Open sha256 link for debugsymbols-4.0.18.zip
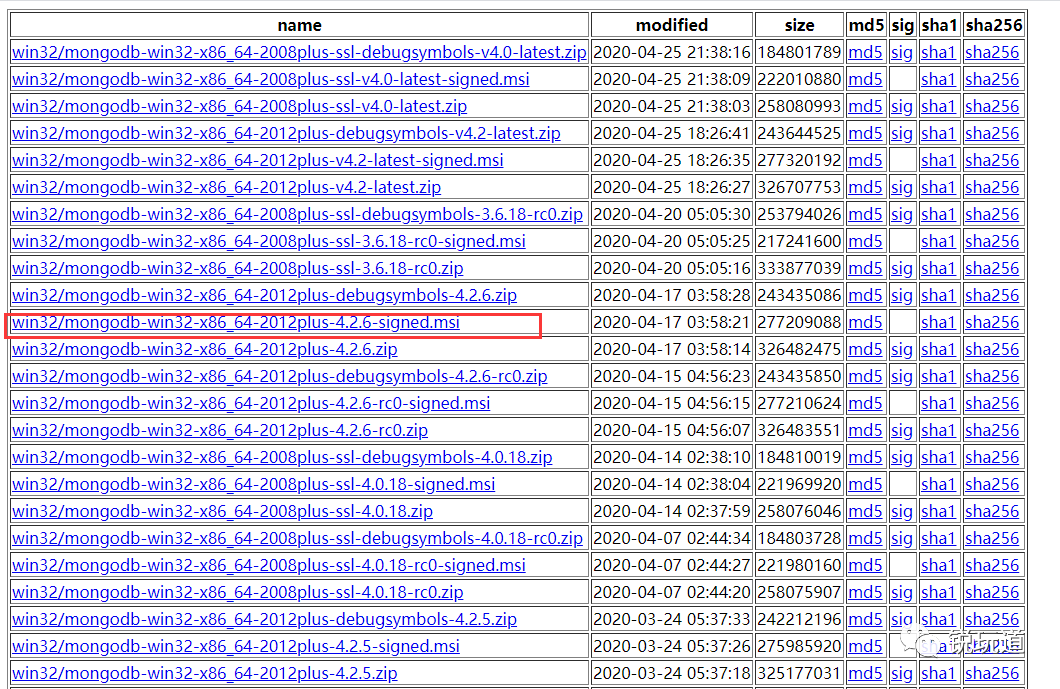 point(992,458)
